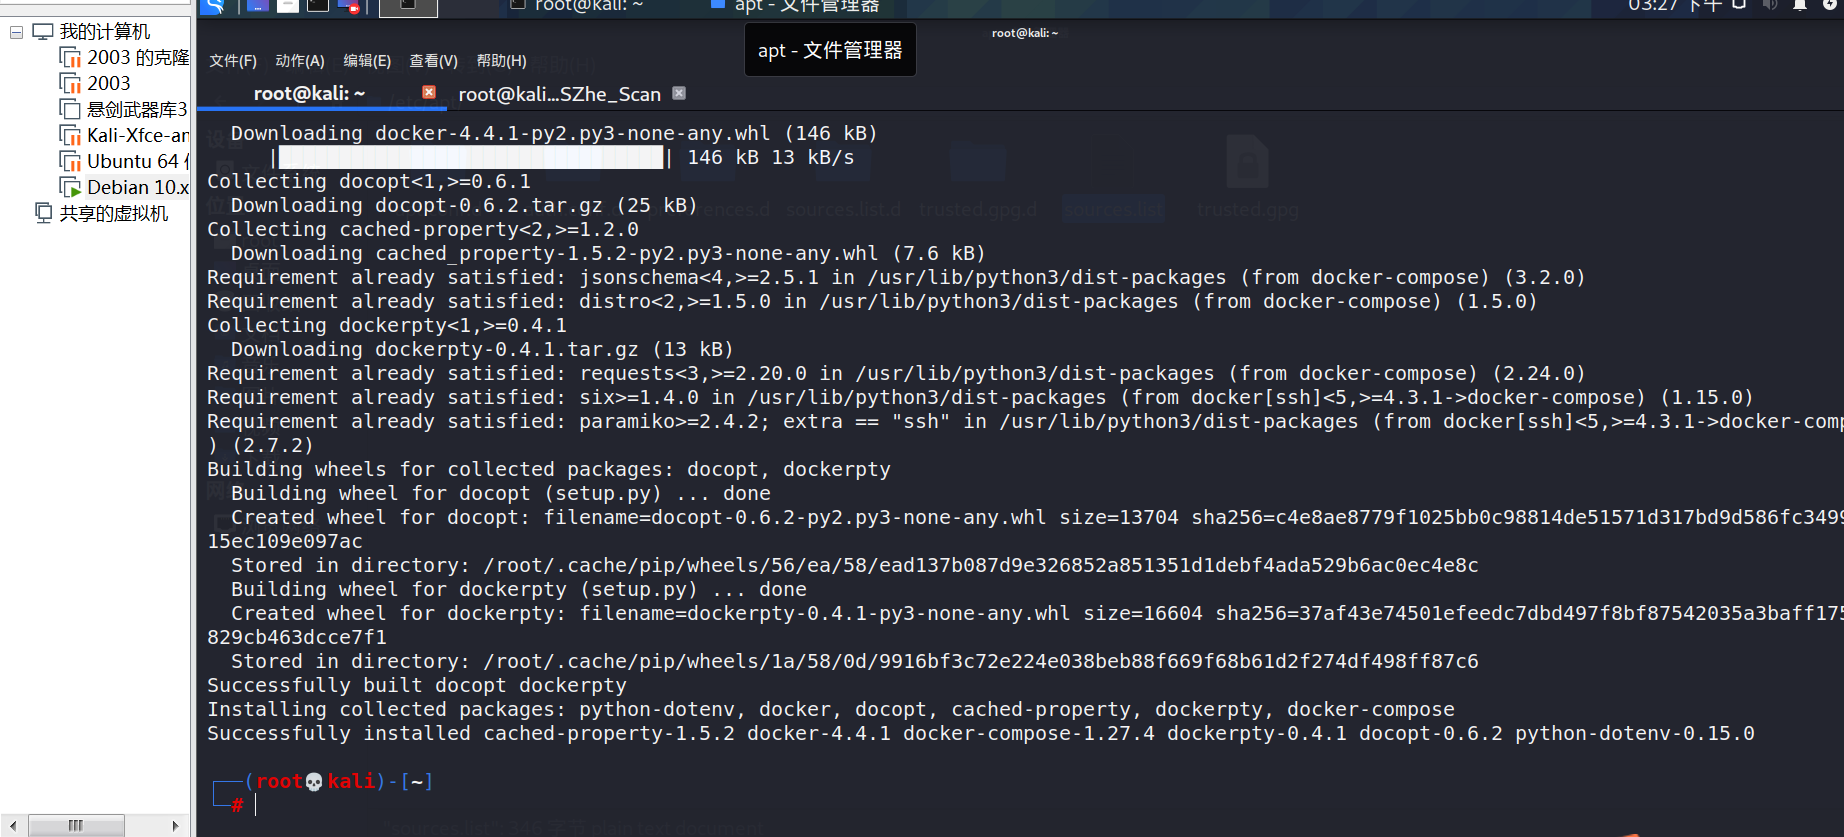Click the VM icon beside 悬剑武器库3
This screenshot has width=1844, height=837.
[x=70, y=109]
